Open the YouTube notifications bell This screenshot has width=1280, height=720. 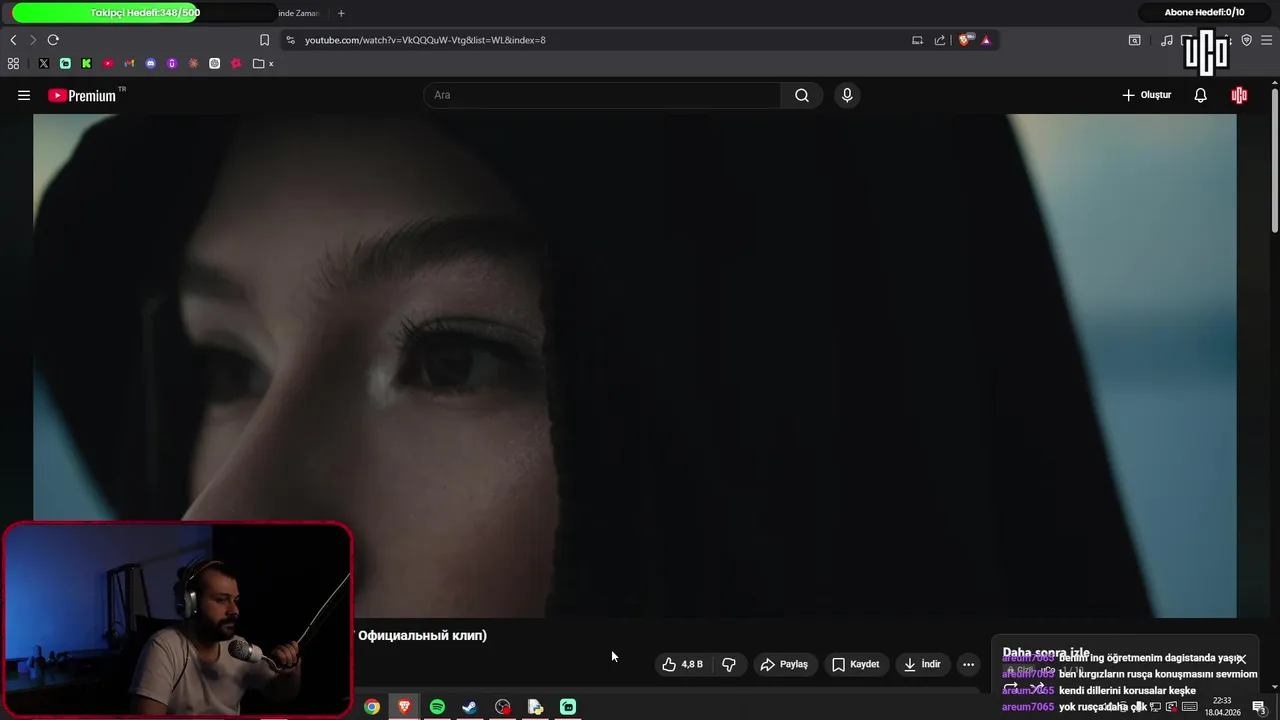(x=1201, y=95)
